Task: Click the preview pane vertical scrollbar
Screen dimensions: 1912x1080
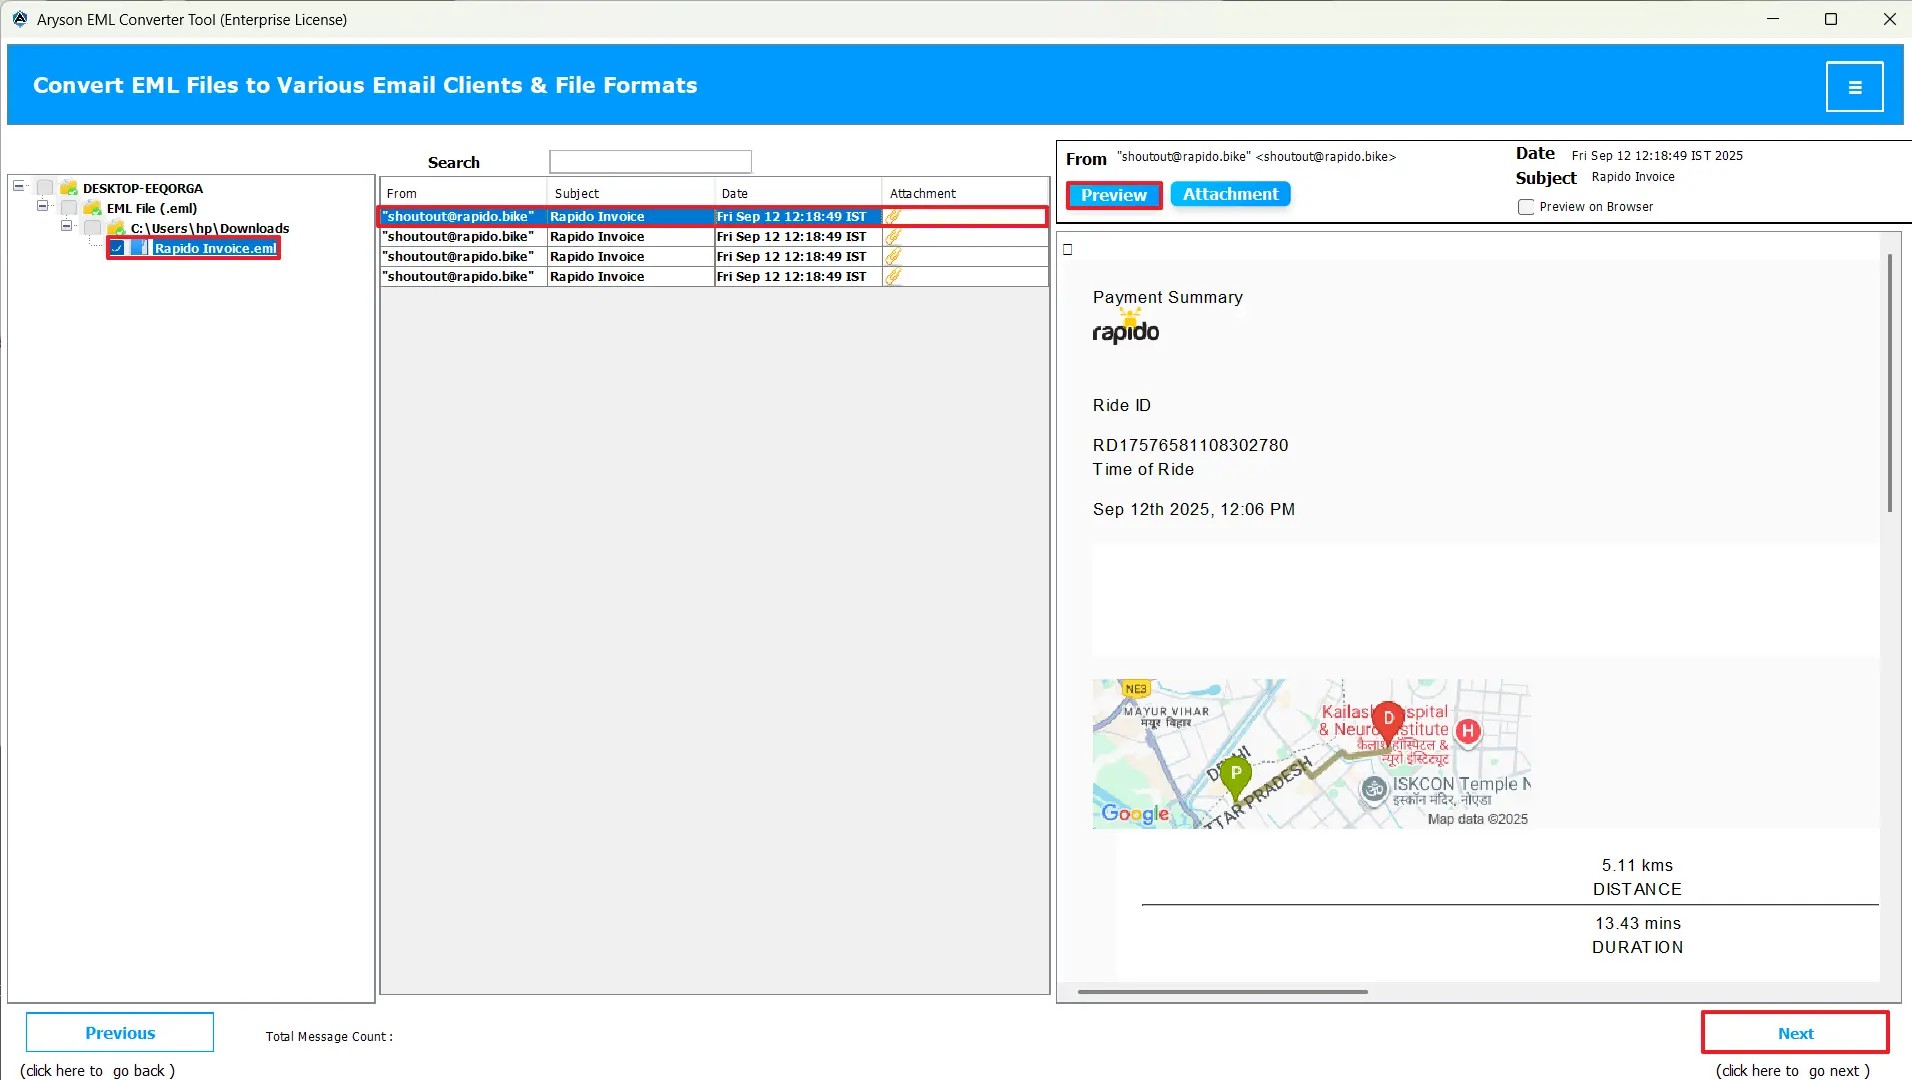Action: click(1889, 383)
